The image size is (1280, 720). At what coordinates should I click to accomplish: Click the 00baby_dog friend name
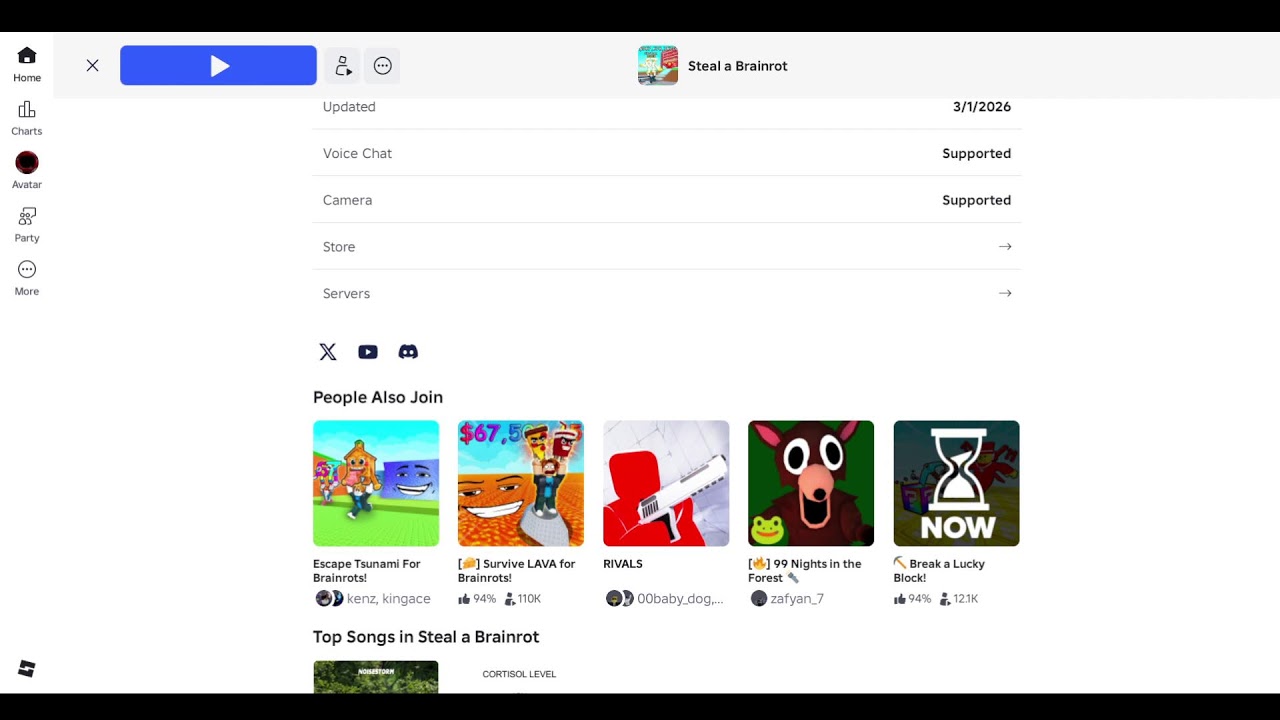tap(680, 599)
